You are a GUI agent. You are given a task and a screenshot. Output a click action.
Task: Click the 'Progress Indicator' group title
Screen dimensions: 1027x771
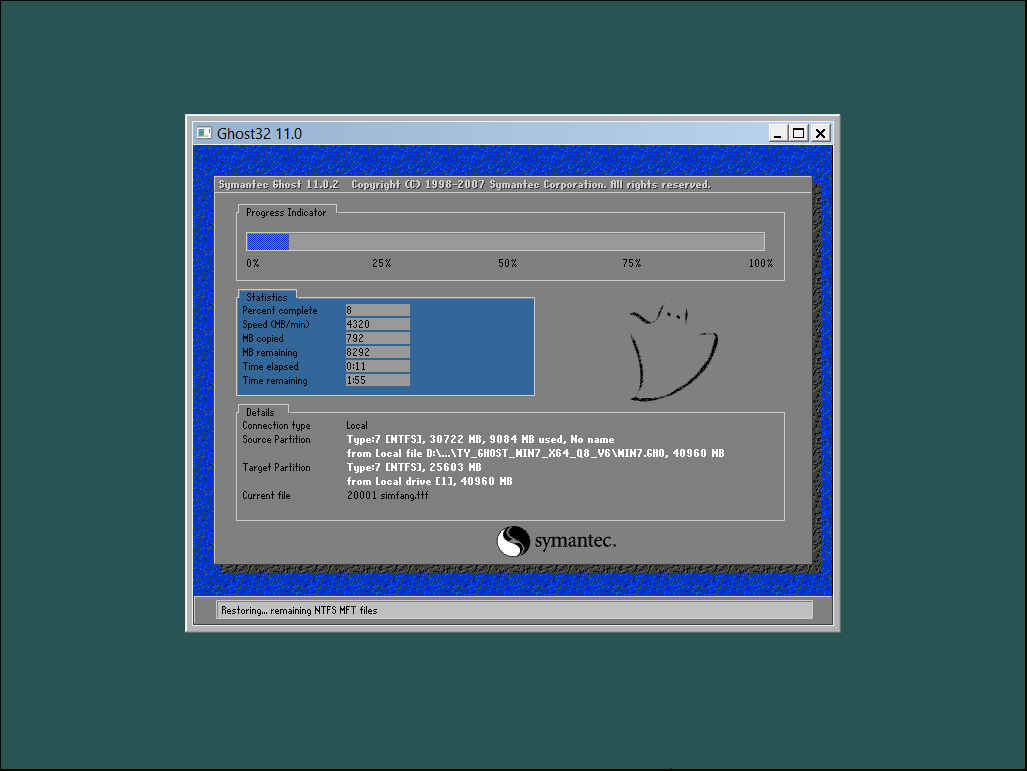point(286,212)
